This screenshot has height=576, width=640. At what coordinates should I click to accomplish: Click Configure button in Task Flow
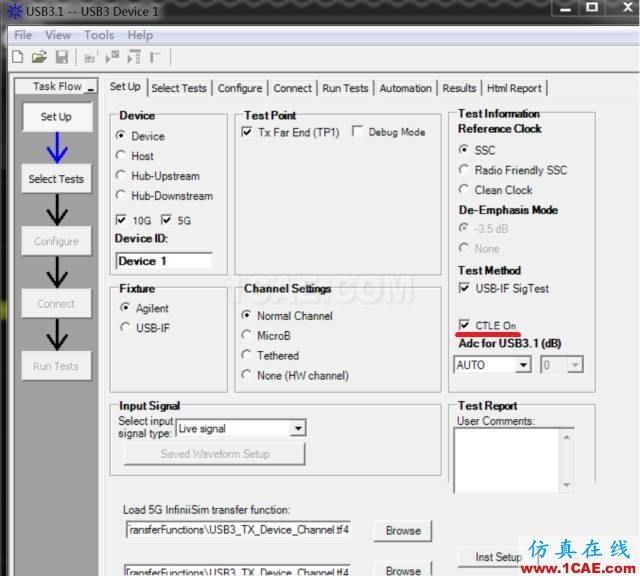(x=57, y=241)
